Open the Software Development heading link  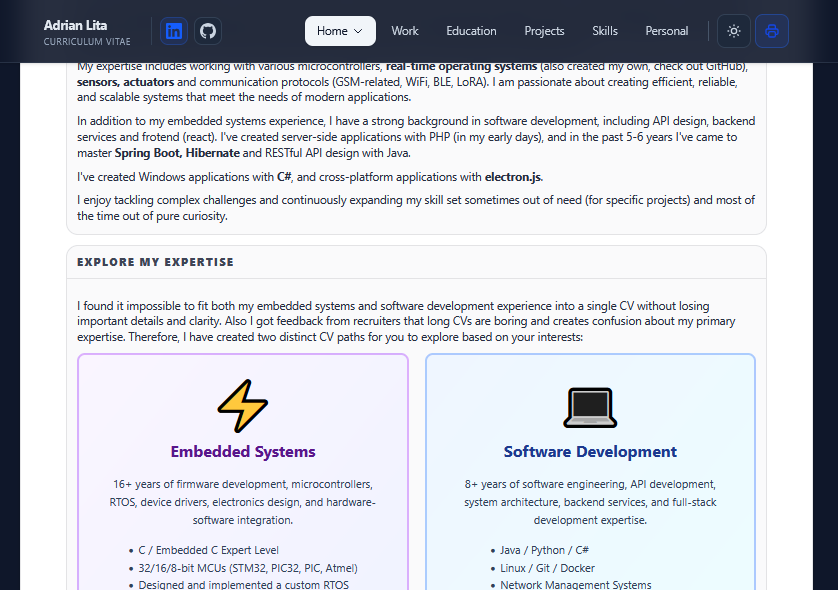(x=590, y=452)
